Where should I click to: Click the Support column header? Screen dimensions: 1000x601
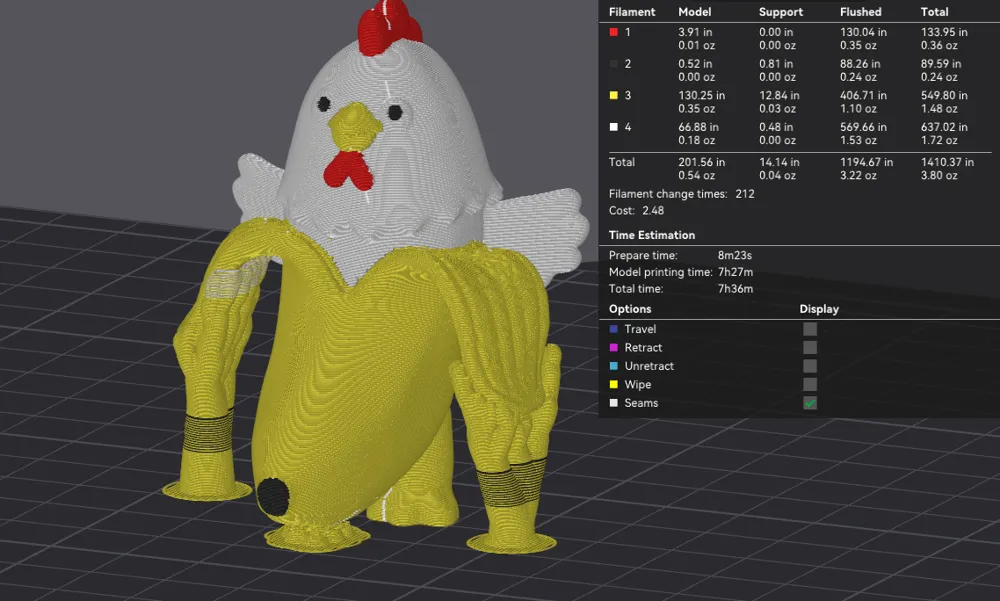point(781,12)
